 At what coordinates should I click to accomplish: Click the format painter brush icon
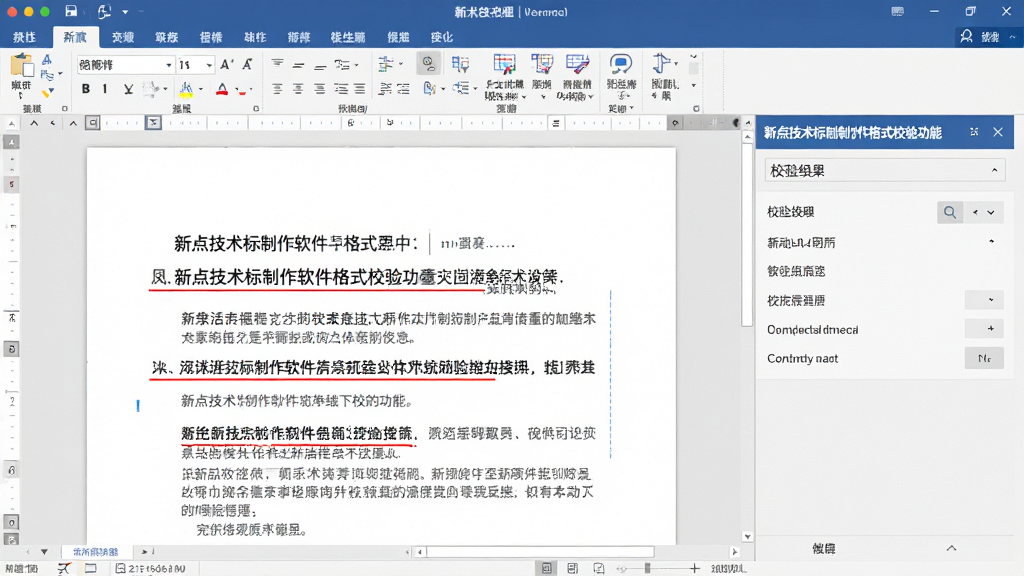46,92
